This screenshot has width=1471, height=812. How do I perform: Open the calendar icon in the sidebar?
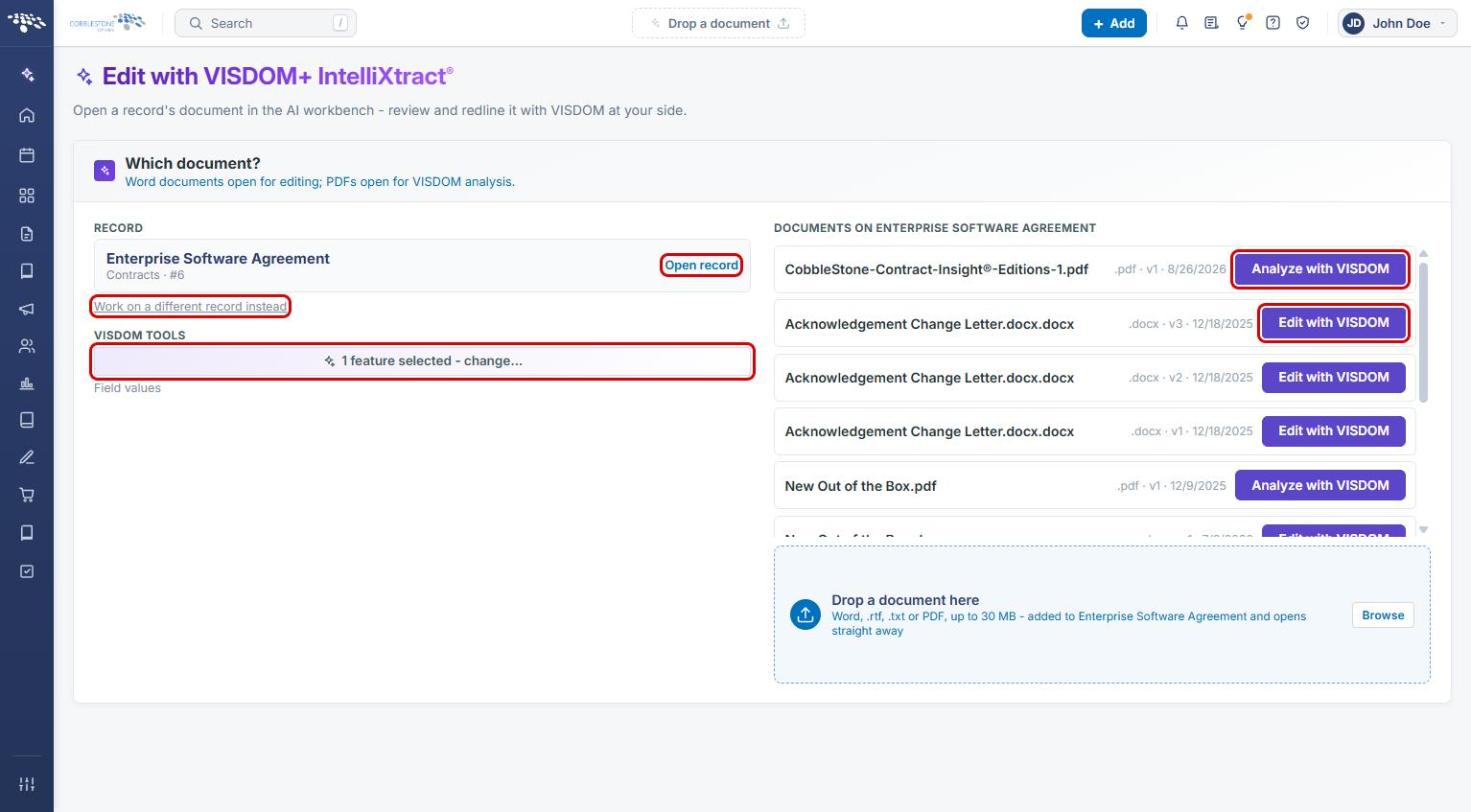(x=27, y=155)
